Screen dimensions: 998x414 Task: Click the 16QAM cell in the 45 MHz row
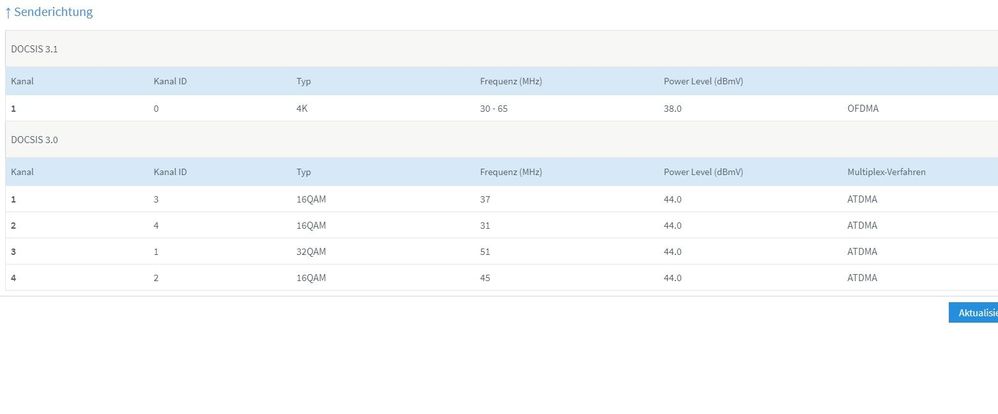pos(311,278)
